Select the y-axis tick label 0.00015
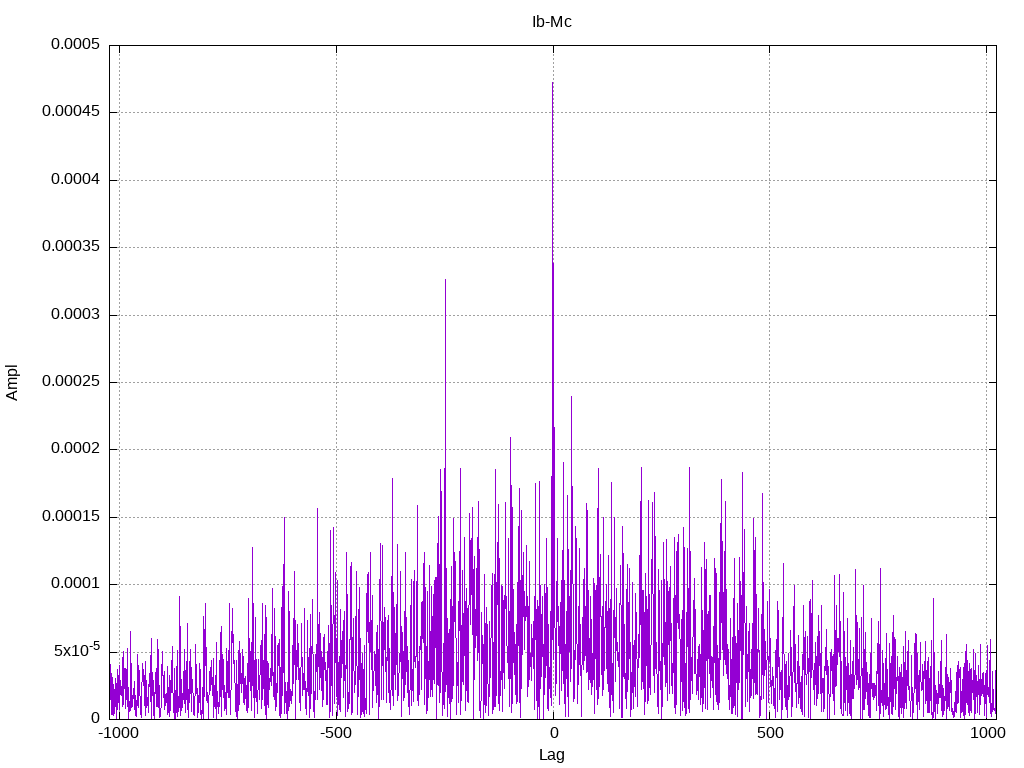 pos(71,517)
